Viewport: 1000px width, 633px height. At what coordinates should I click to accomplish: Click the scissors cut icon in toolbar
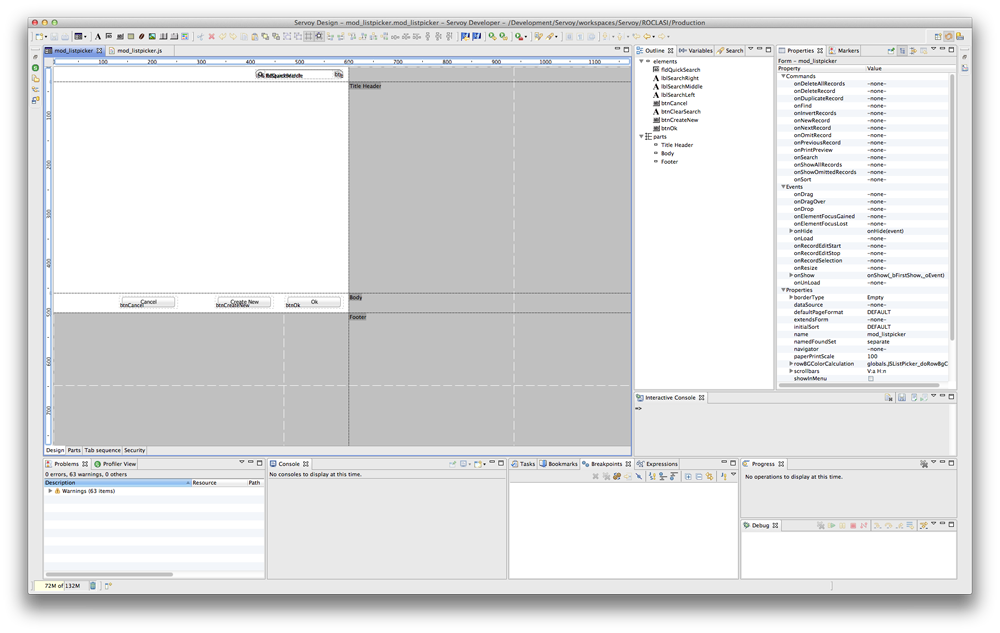pos(201,37)
